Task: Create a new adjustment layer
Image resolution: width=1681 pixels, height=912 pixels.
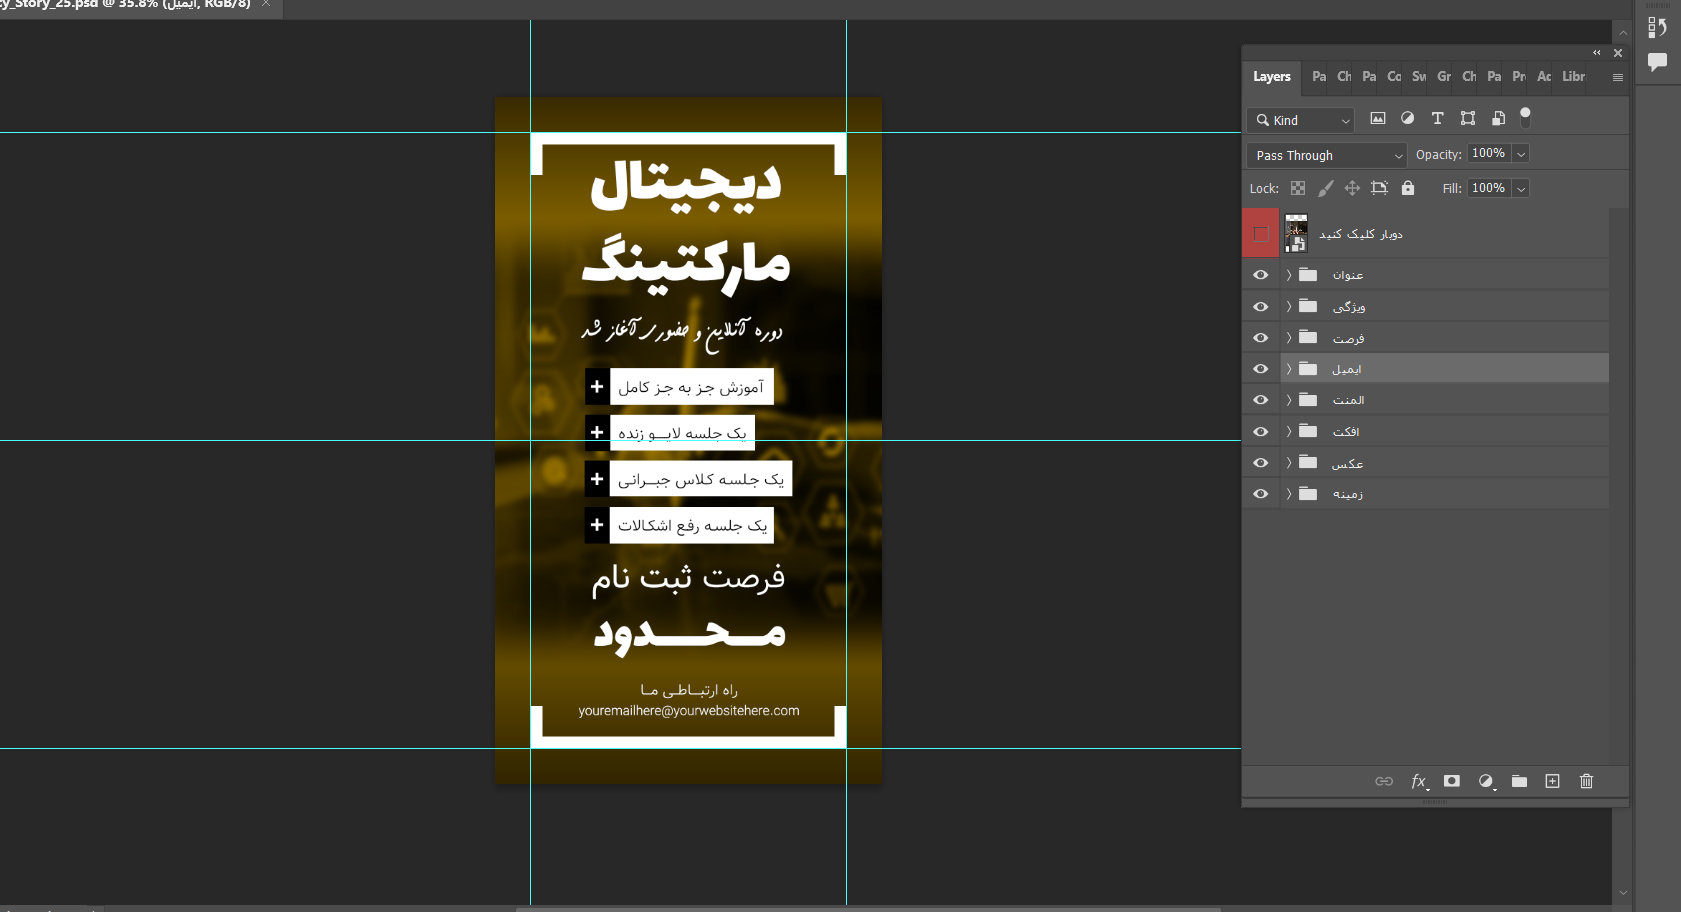Action: click(x=1486, y=781)
